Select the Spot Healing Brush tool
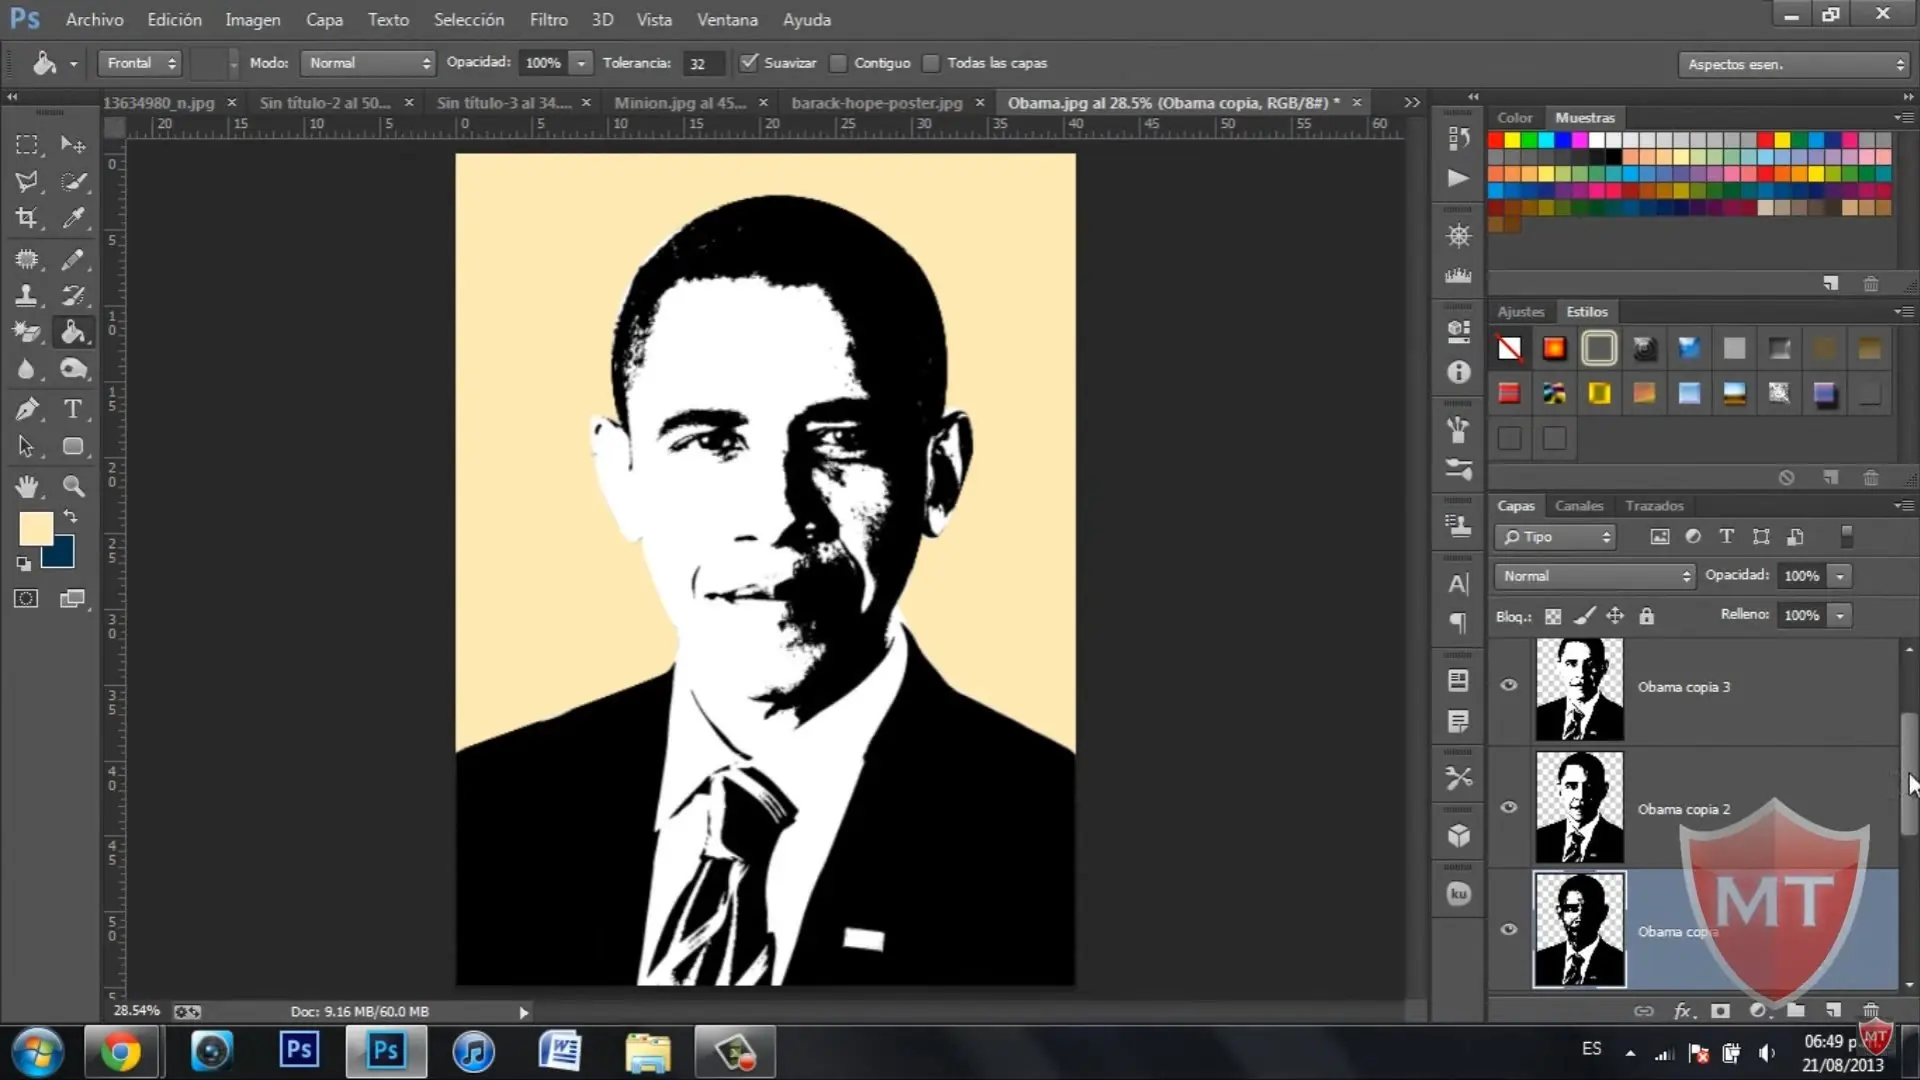This screenshot has width=1920, height=1080. (27, 260)
